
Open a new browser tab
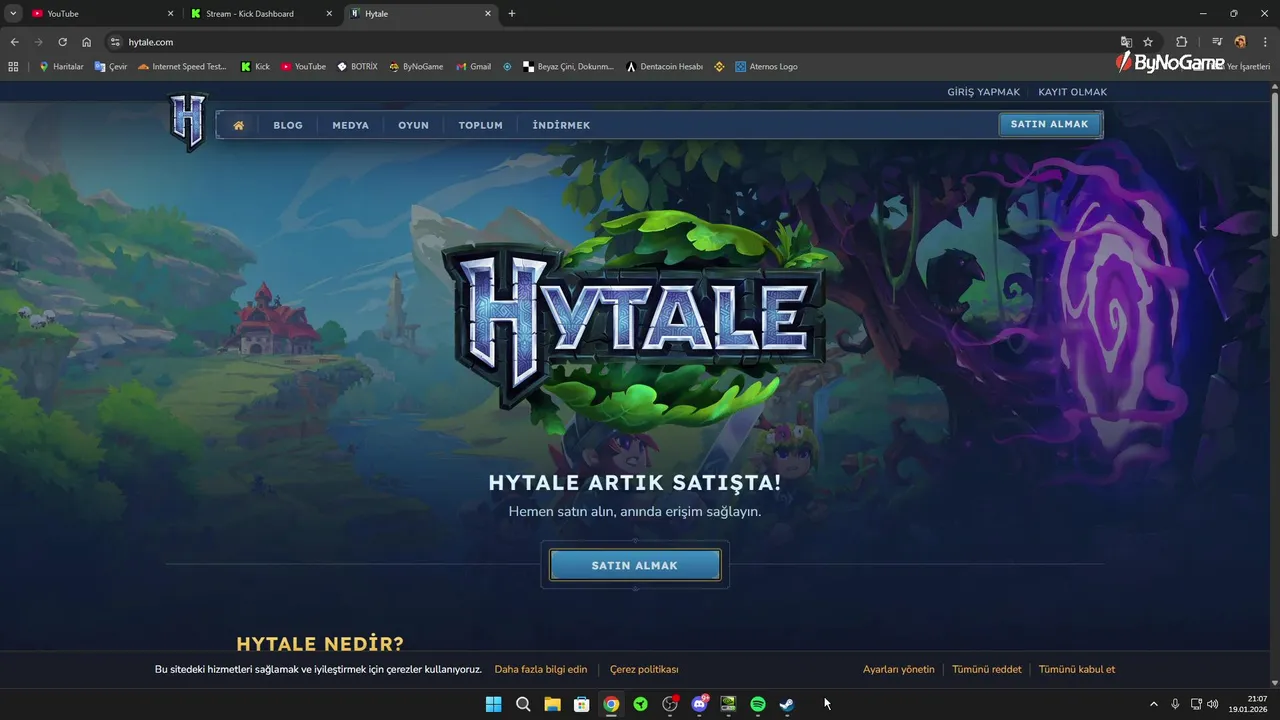pyautogui.click(x=512, y=14)
